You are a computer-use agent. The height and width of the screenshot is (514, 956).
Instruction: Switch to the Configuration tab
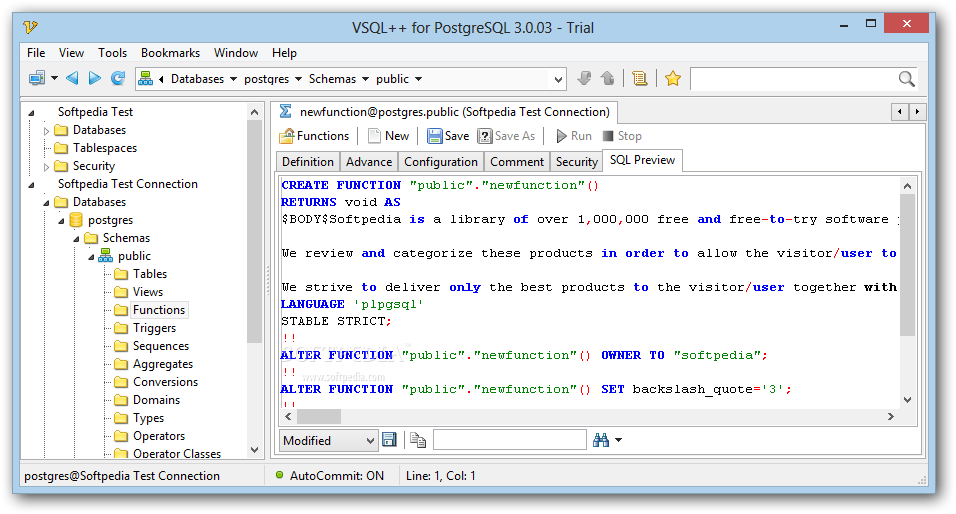pyautogui.click(x=441, y=162)
